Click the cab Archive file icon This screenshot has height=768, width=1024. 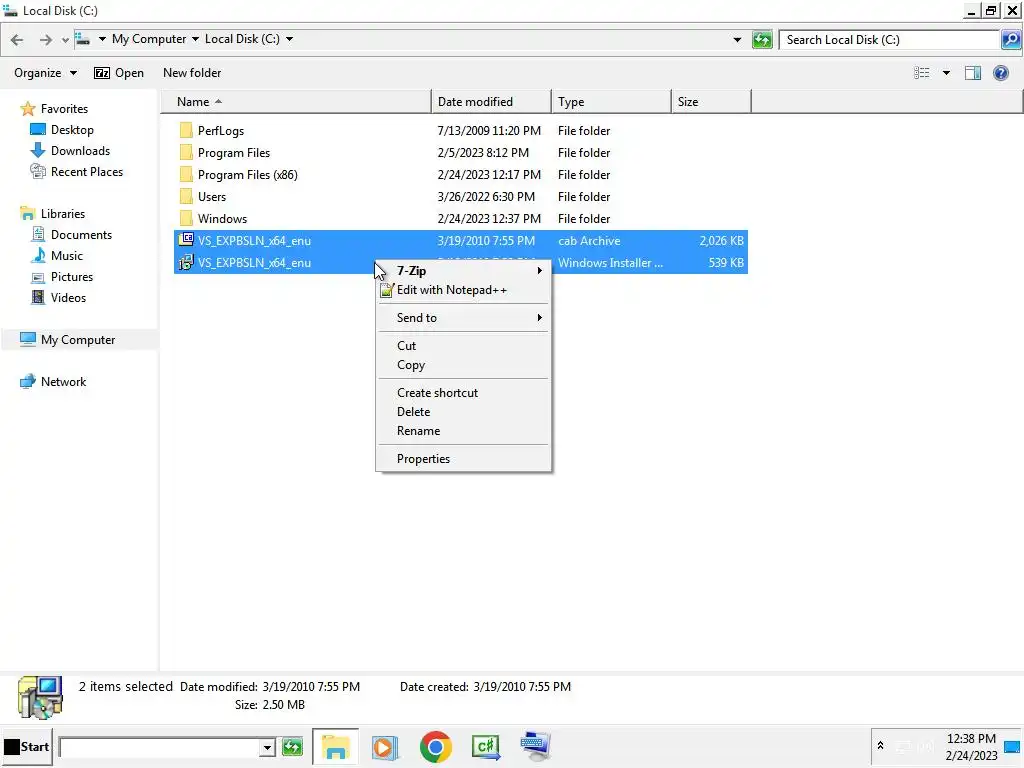[x=186, y=240]
